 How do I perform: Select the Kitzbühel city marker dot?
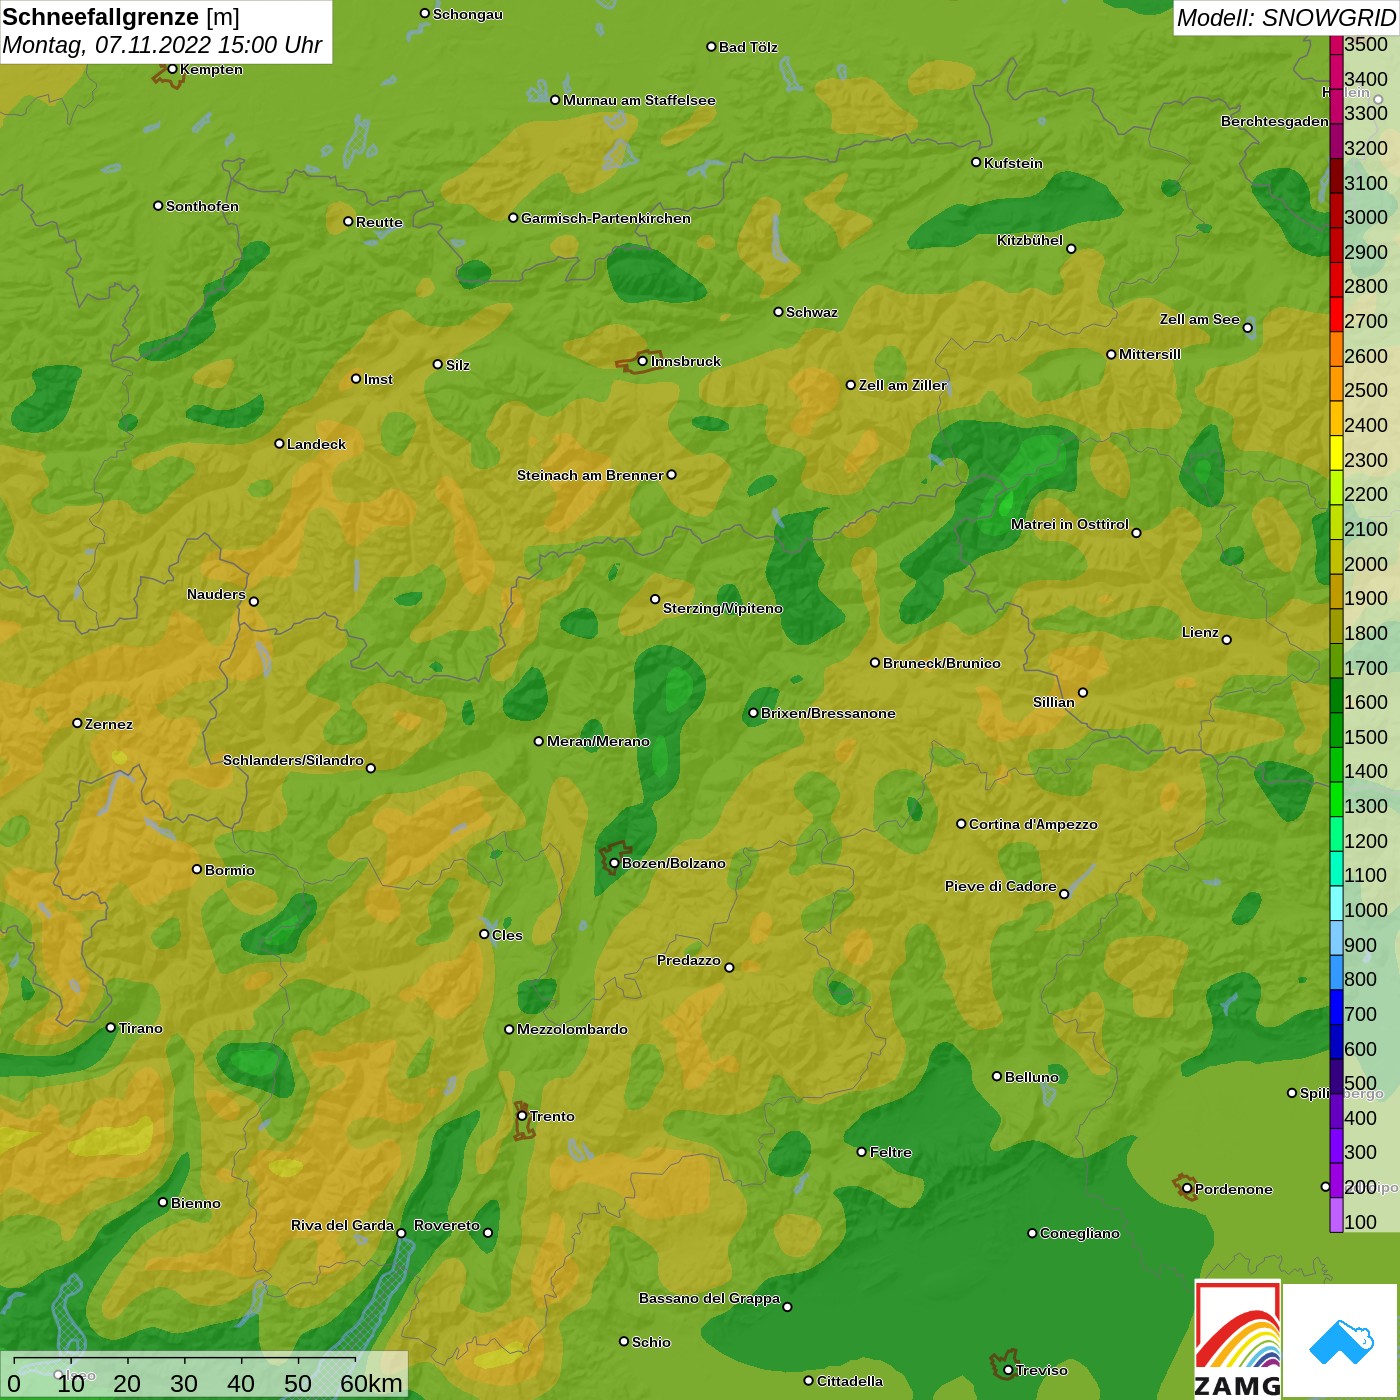click(1071, 249)
